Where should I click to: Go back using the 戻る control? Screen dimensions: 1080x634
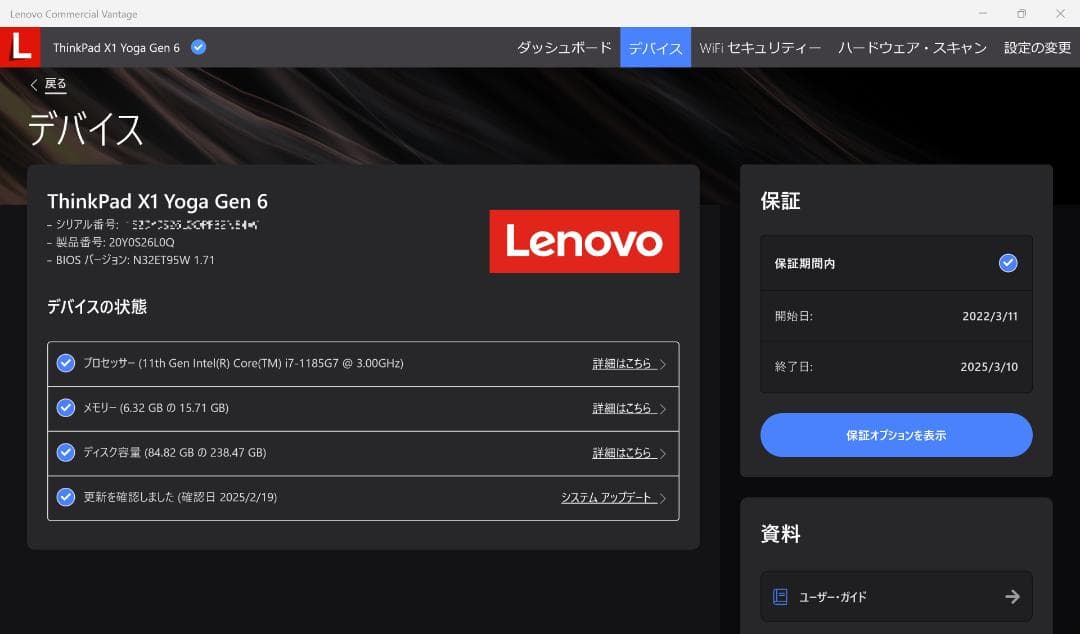[x=48, y=85]
